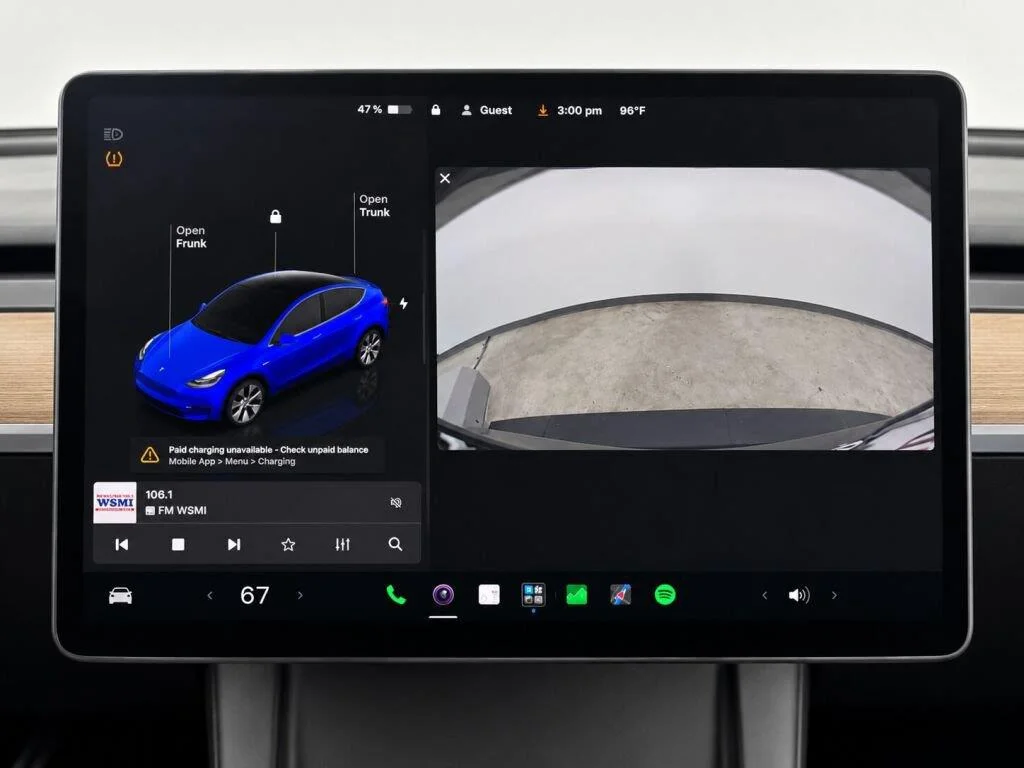The width and height of the screenshot is (1024, 768).
Task: Toggle the muted speaker icon on the media card
Action: [396, 502]
